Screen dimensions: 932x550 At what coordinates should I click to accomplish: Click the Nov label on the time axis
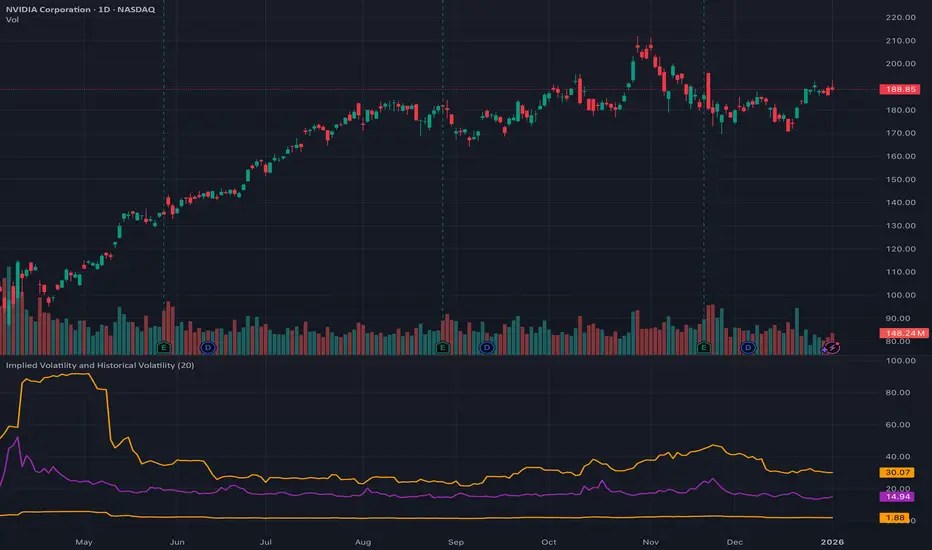(x=651, y=542)
